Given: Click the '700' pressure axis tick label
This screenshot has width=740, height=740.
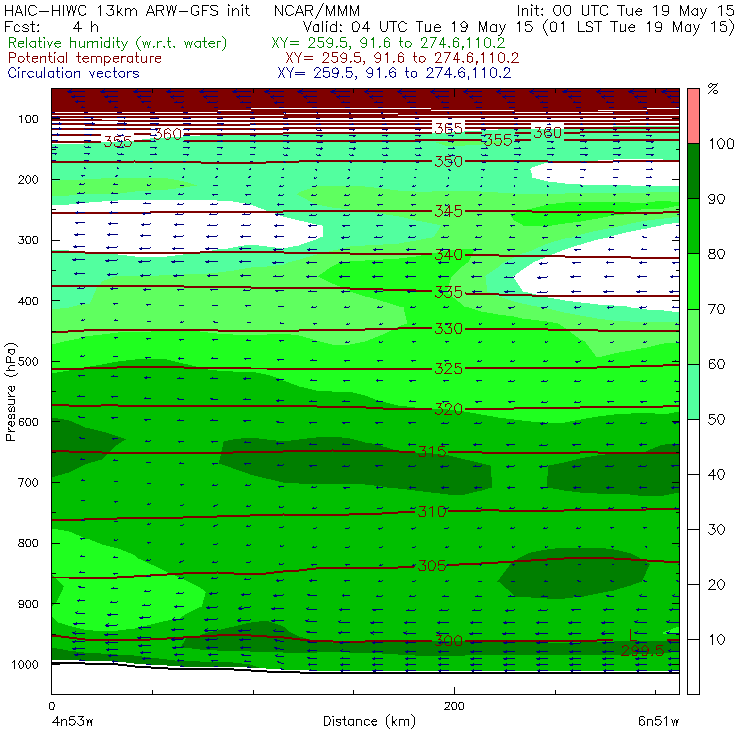Looking at the screenshot, I should (x=28, y=483).
